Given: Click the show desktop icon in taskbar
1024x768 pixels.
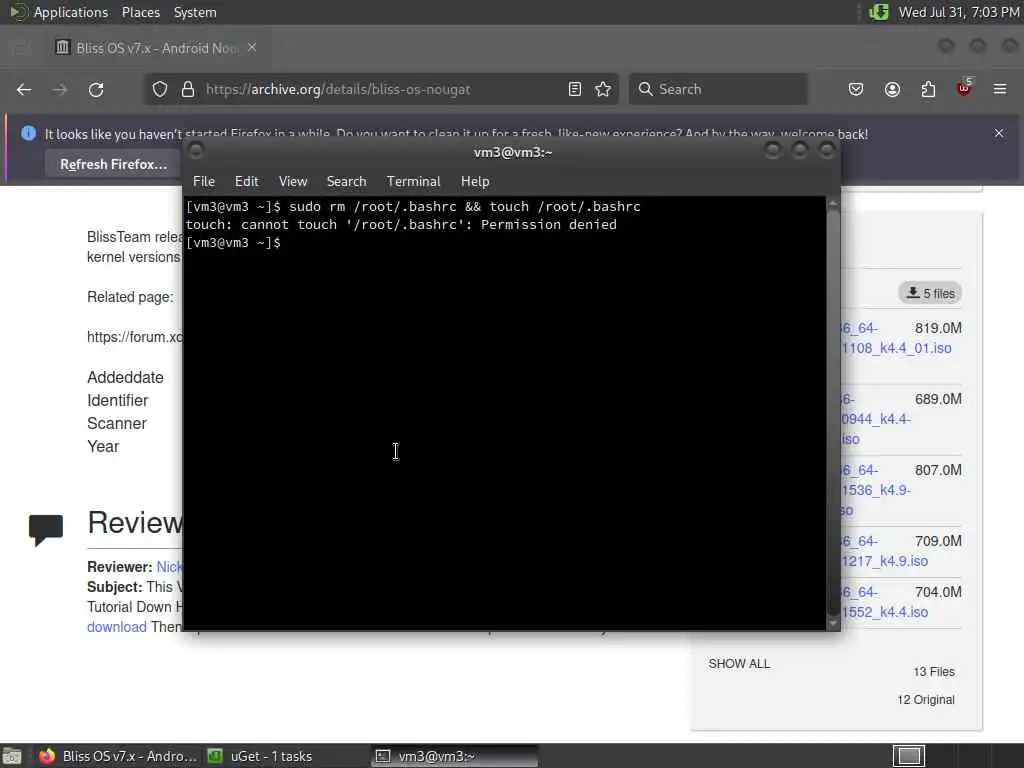Looking at the screenshot, I should tap(12, 756).
